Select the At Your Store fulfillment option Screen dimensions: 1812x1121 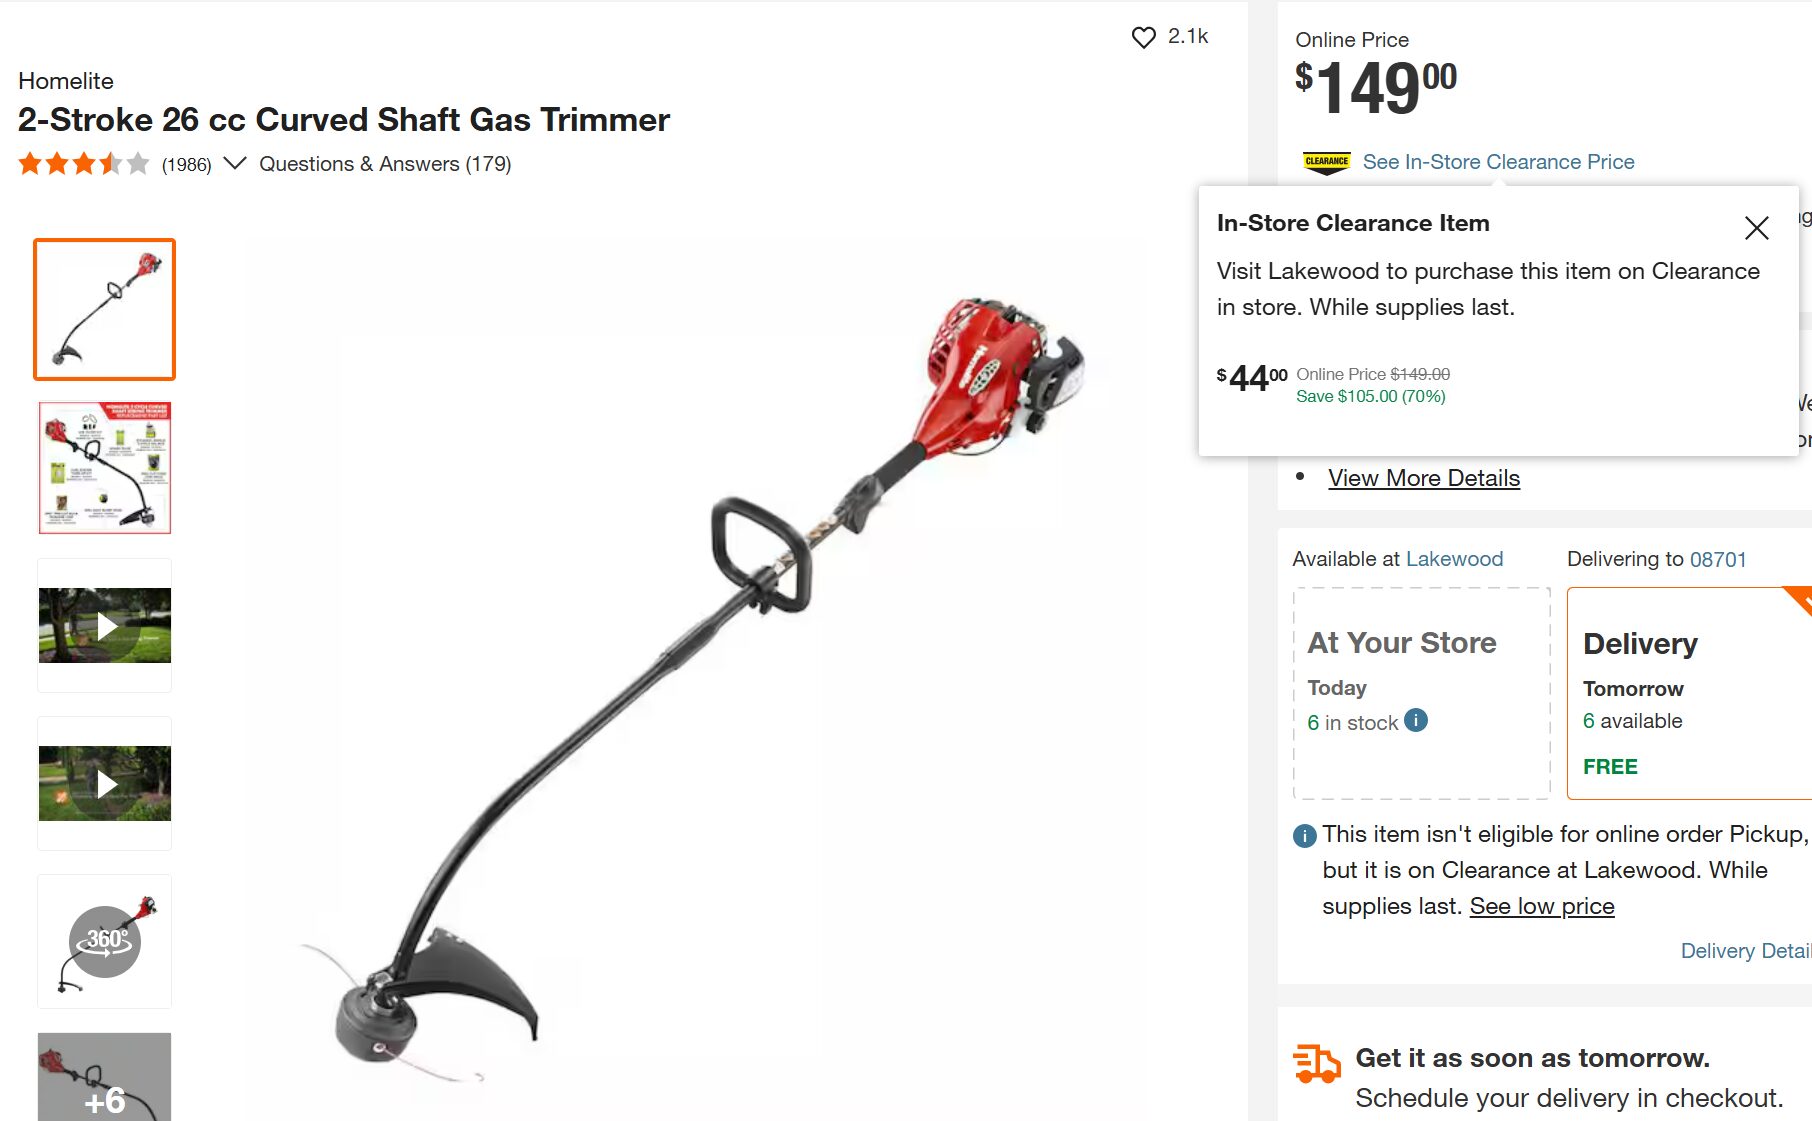click(x=1421, y=693)
